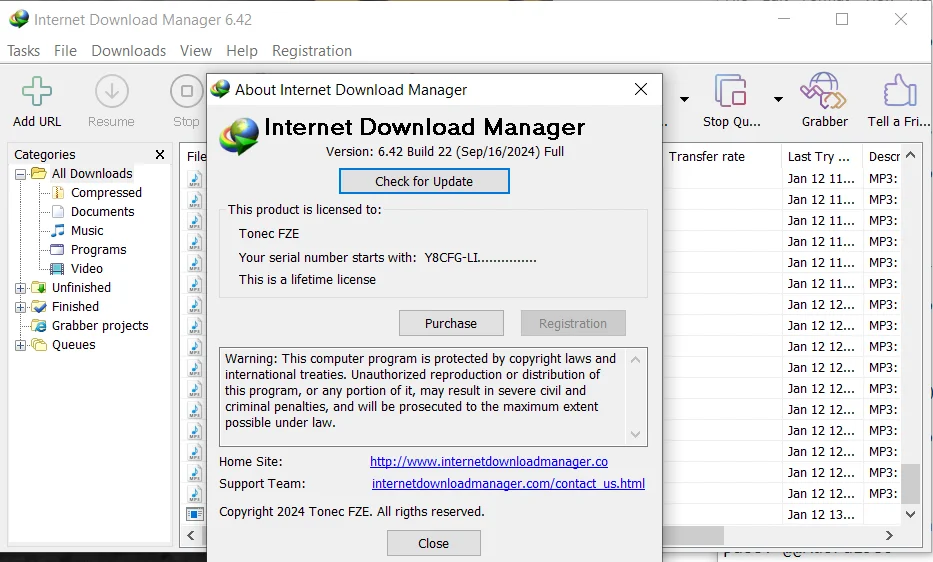933x562 pixels.
Task: Expand the Queues category
Action: pos(20,346)
